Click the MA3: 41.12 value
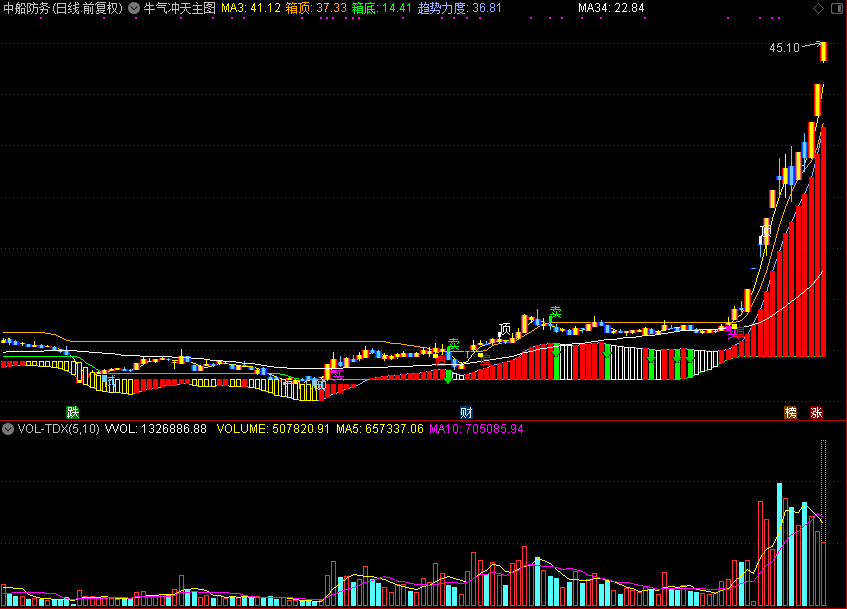 click(251, 8)
